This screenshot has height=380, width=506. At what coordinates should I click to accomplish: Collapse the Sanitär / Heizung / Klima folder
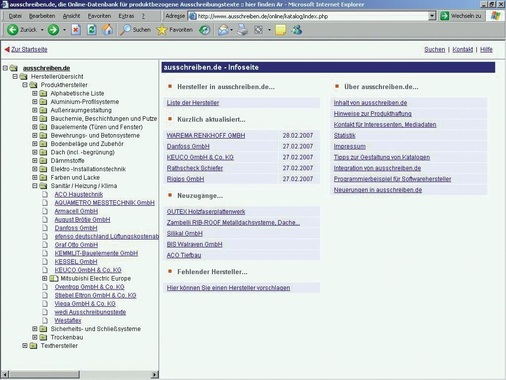(x=35, y=186)
